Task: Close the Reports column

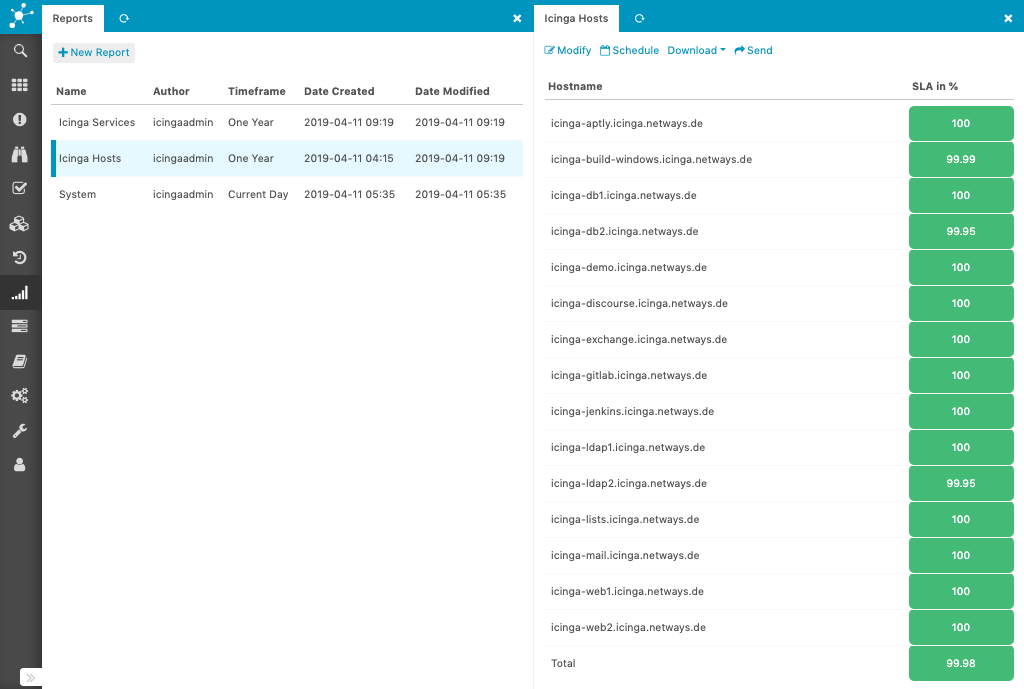Action: pyautogui.click(x=517, y=18)
